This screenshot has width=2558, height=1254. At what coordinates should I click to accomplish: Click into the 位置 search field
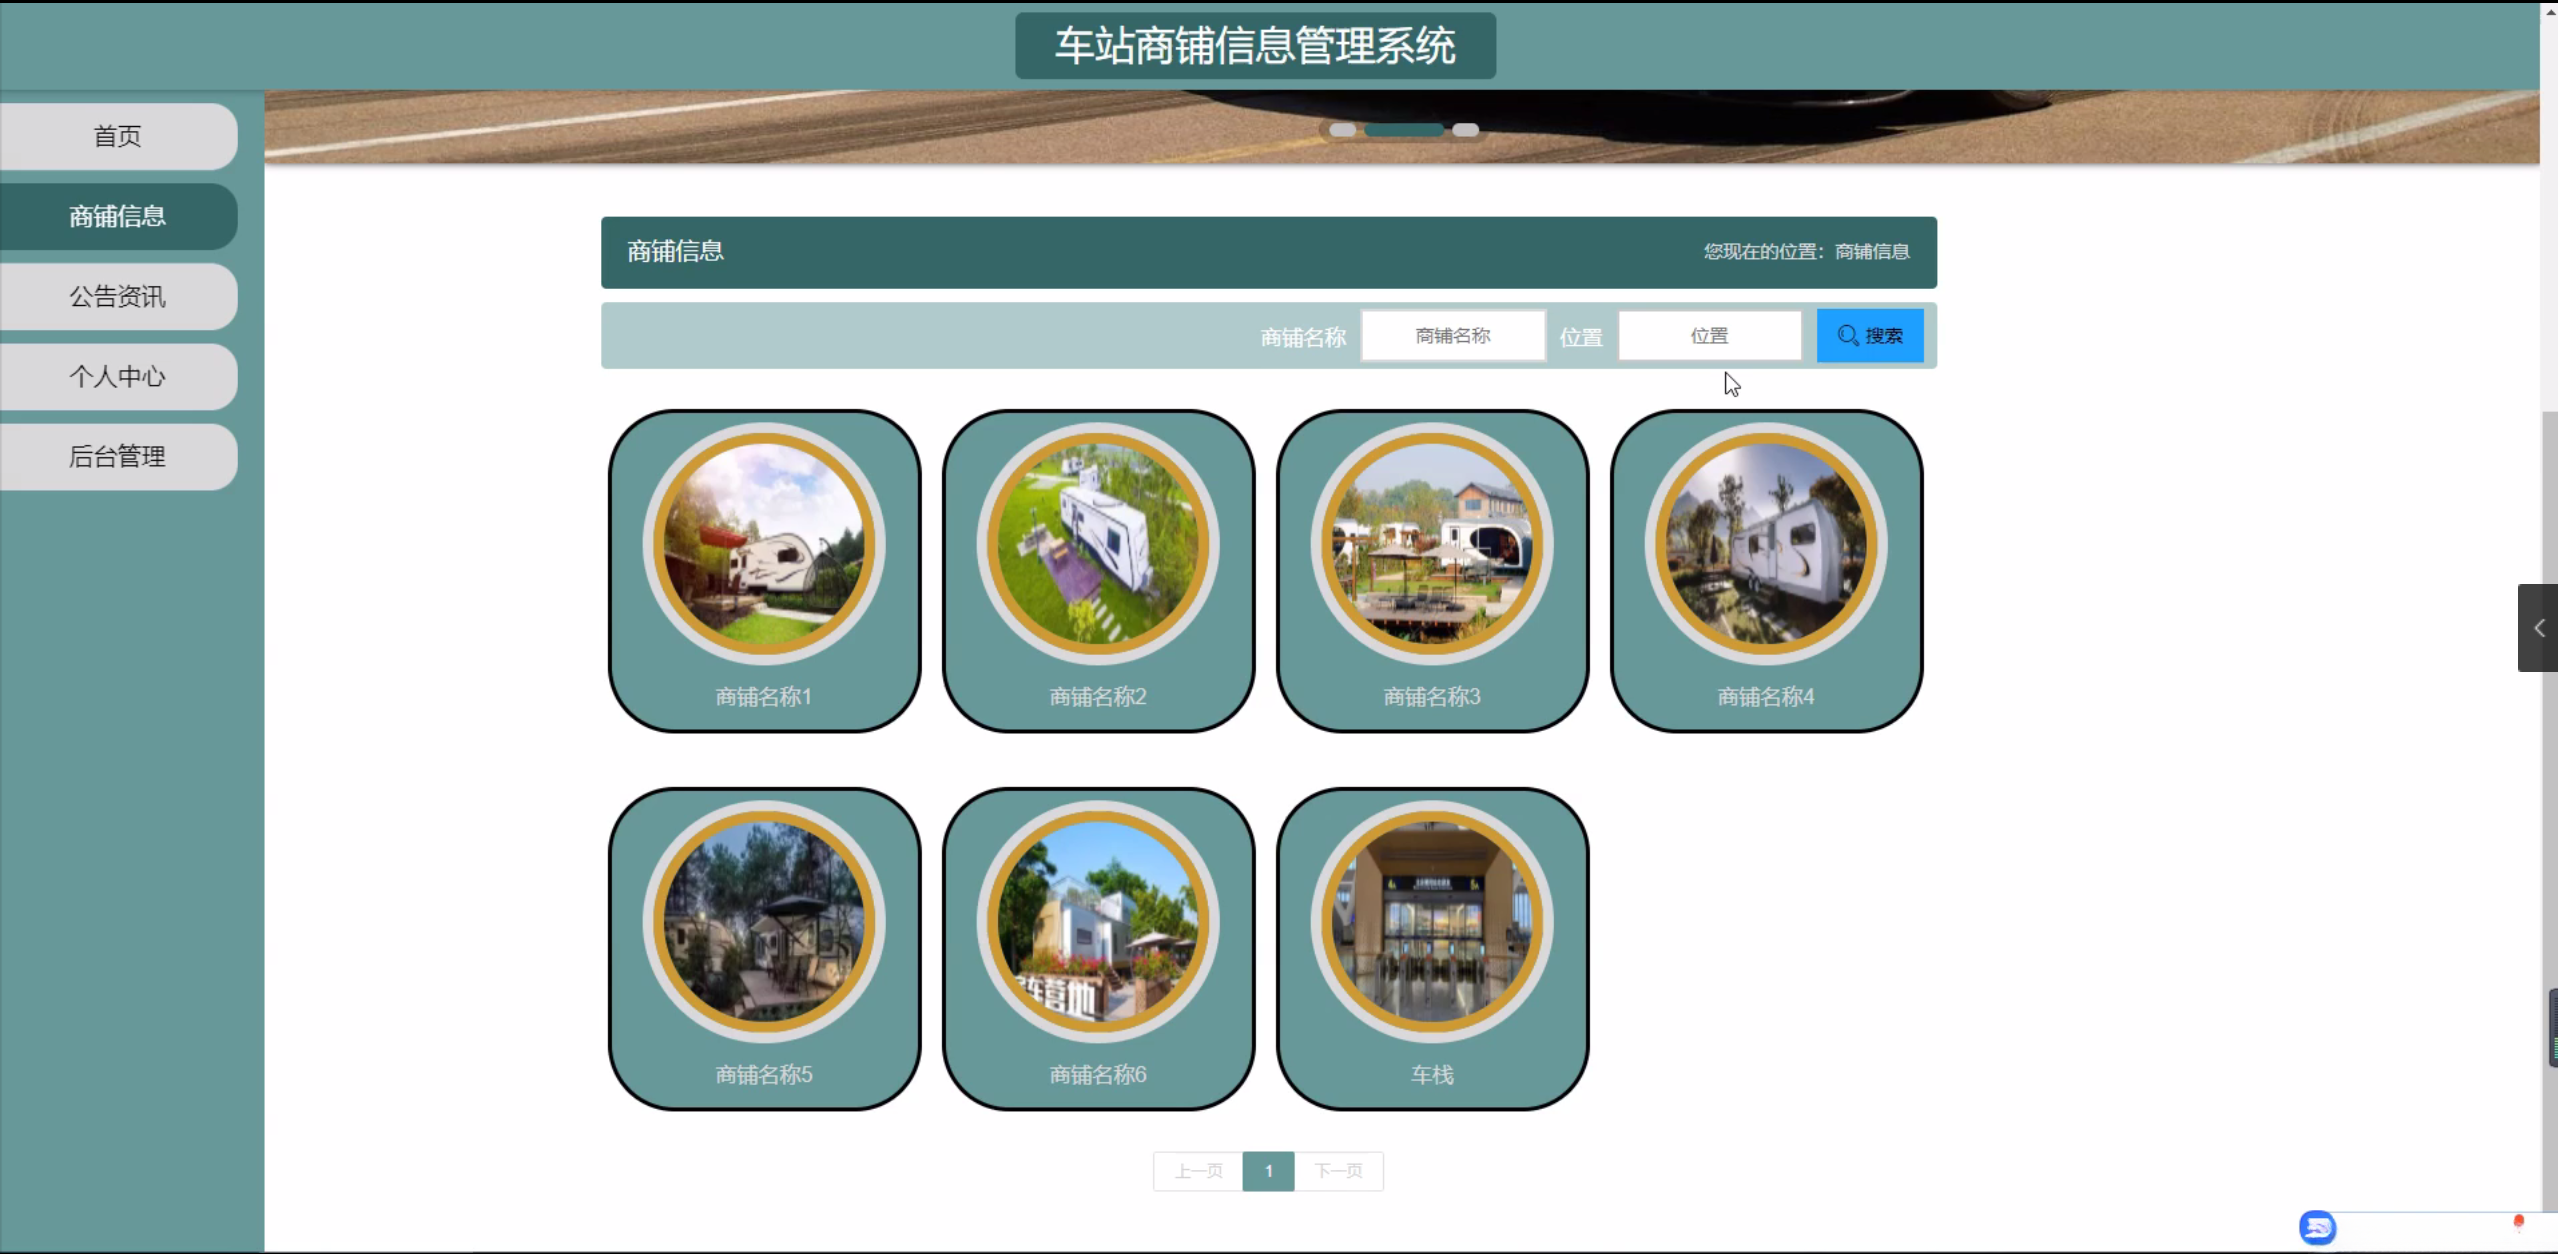click(1709, 336)
